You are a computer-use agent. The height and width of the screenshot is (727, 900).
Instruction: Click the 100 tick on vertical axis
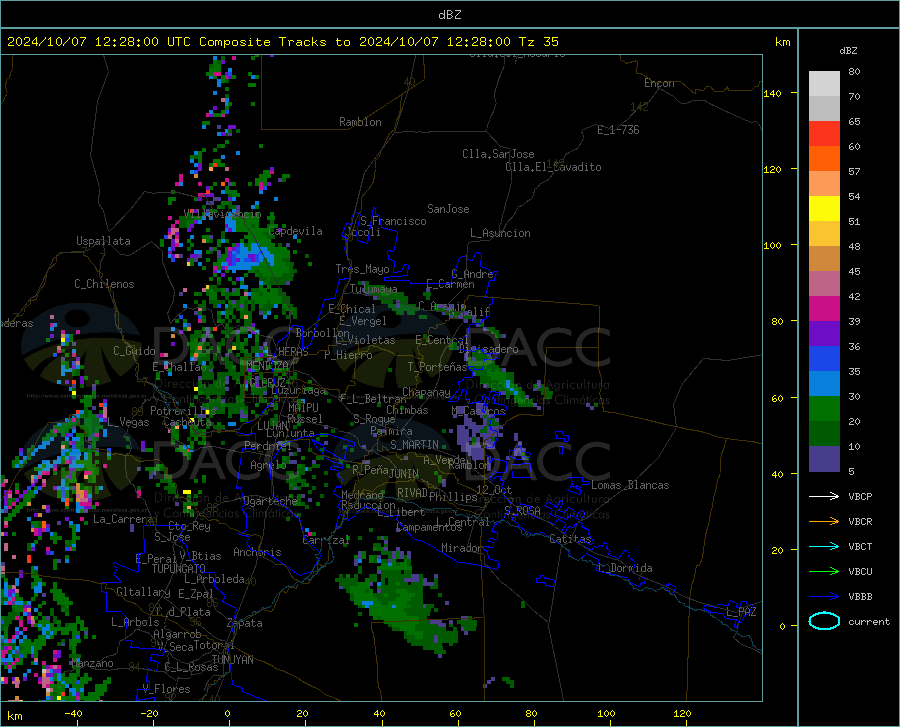pos(773,246)
